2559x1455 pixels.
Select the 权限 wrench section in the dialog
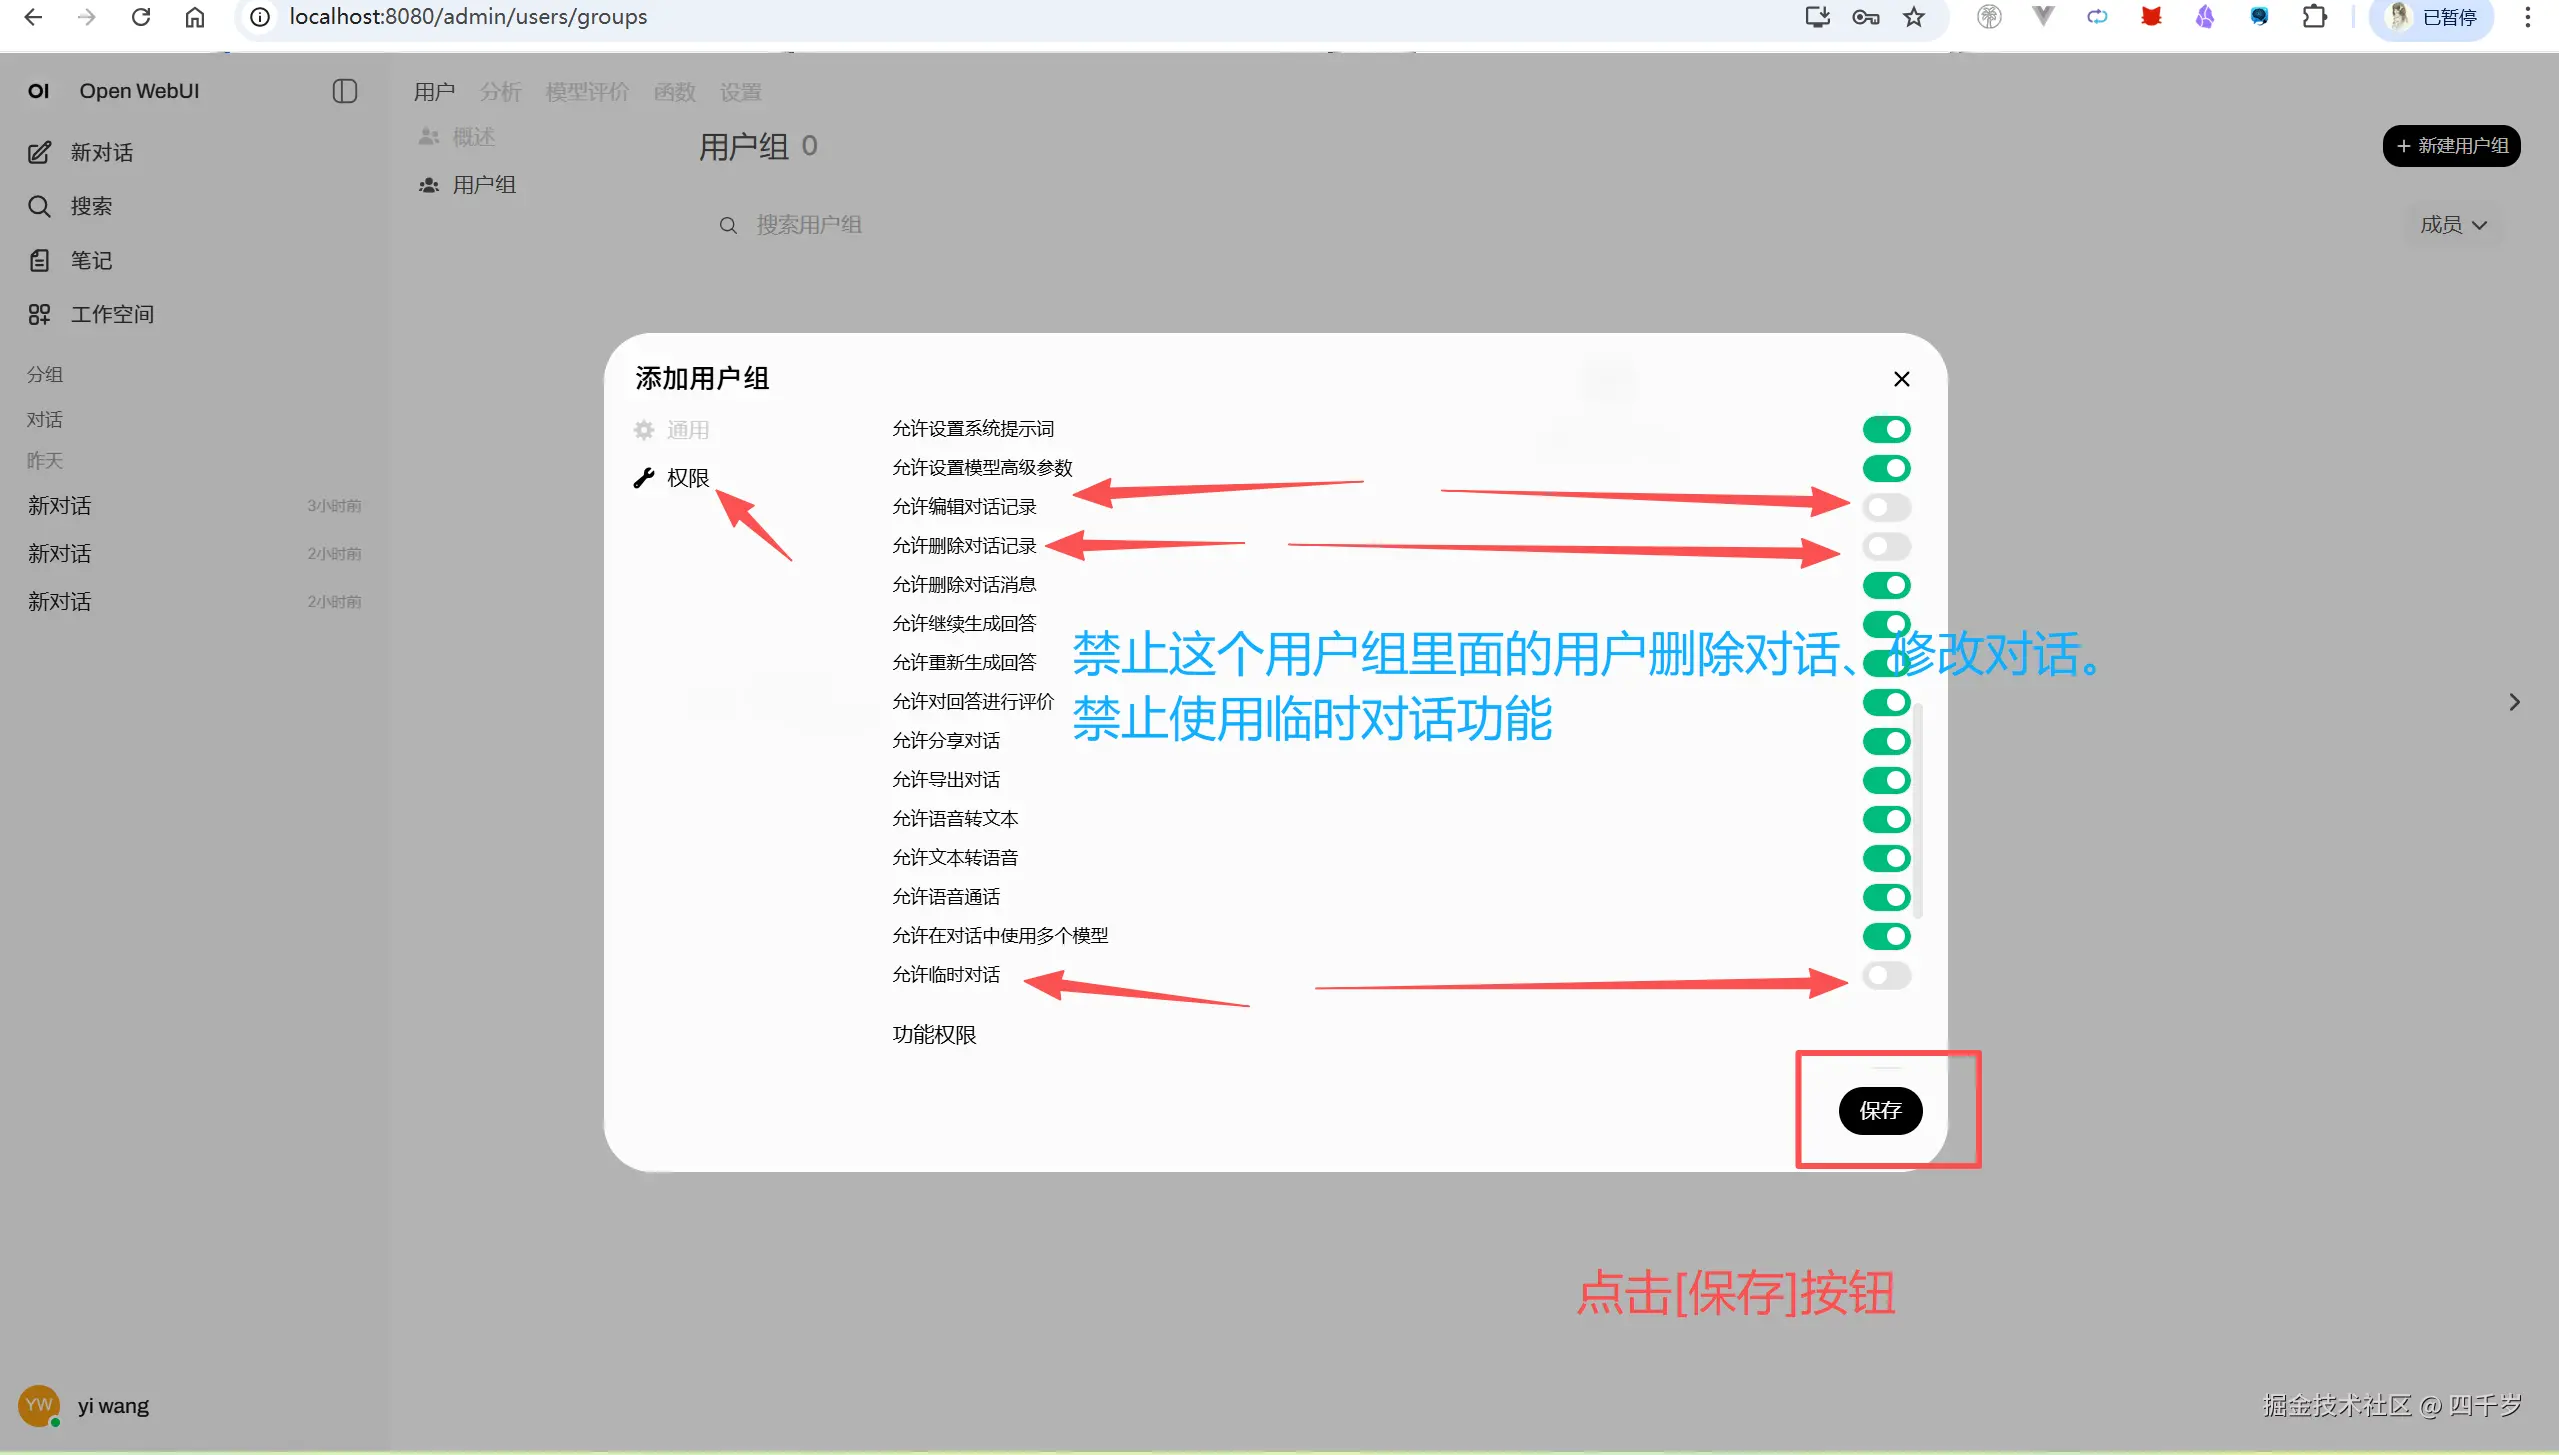coord(674,477)
